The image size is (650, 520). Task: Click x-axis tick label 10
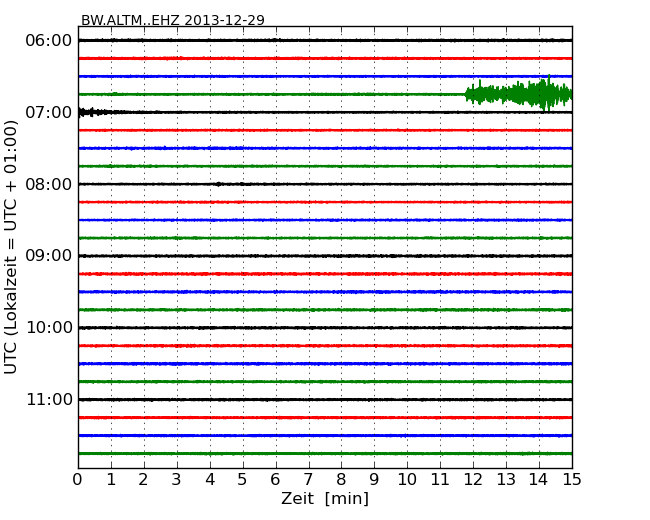click(x=407, y=480)
